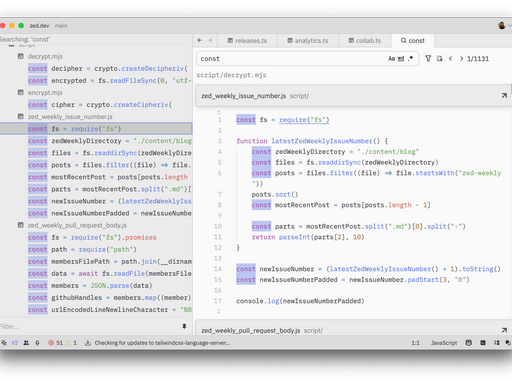Switch to the analytics.ts tab
The image size is (512, 384).
point(308,41)
